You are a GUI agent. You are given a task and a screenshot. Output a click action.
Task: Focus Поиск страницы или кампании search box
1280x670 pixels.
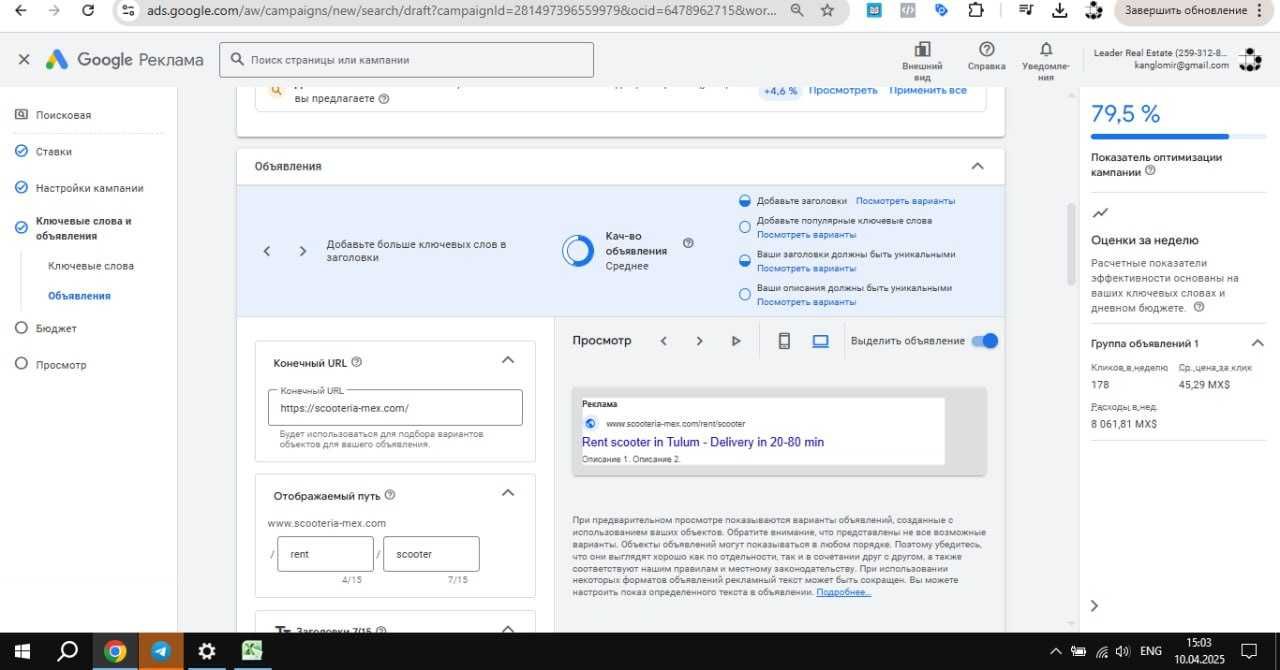tap(406, 60)
